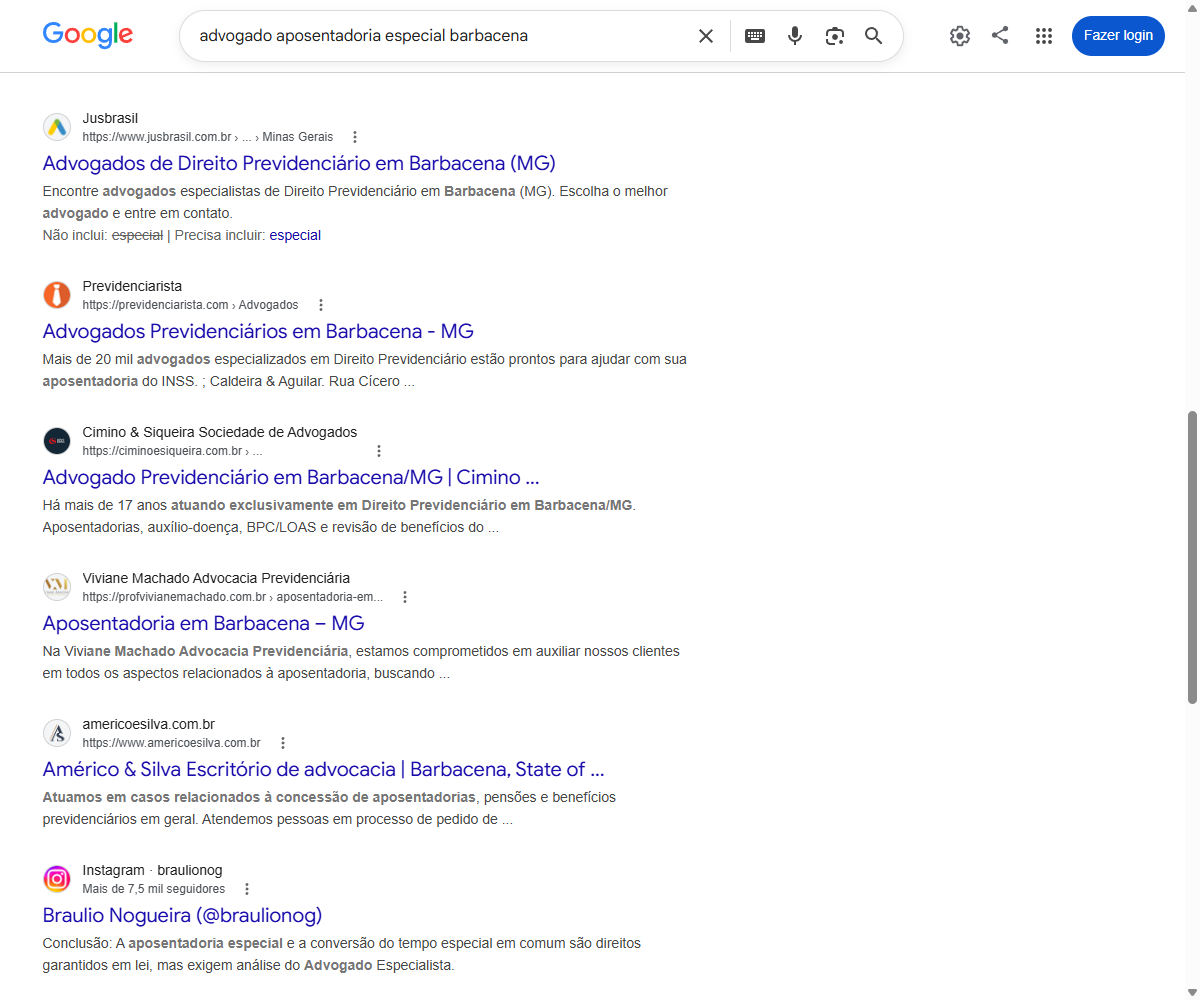Open quick settings gear icon
This screenshot has height=1000, width=1200.
click(x=960, y=36)
